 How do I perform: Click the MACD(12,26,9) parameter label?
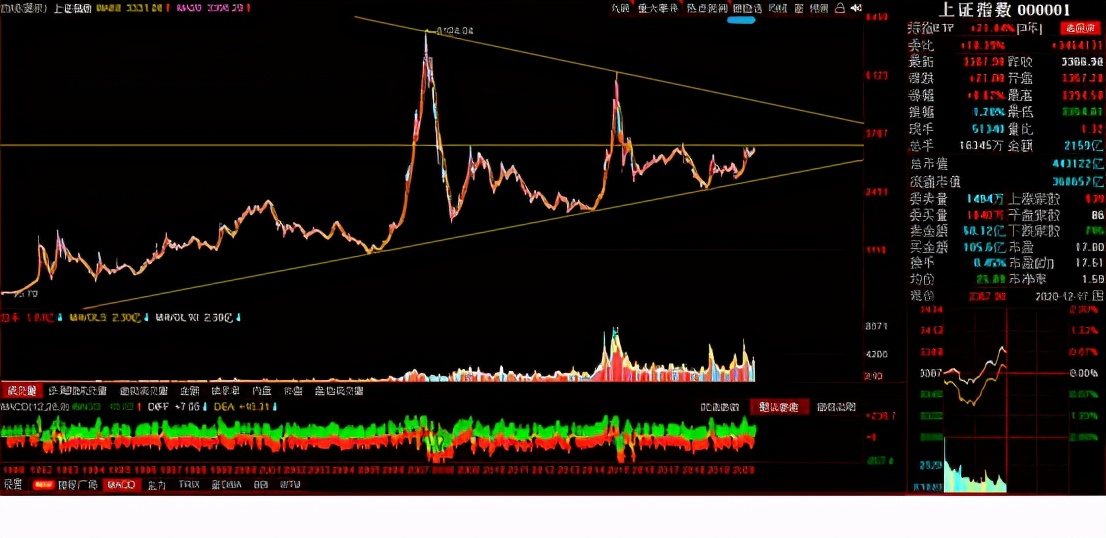tap(34, 407)
